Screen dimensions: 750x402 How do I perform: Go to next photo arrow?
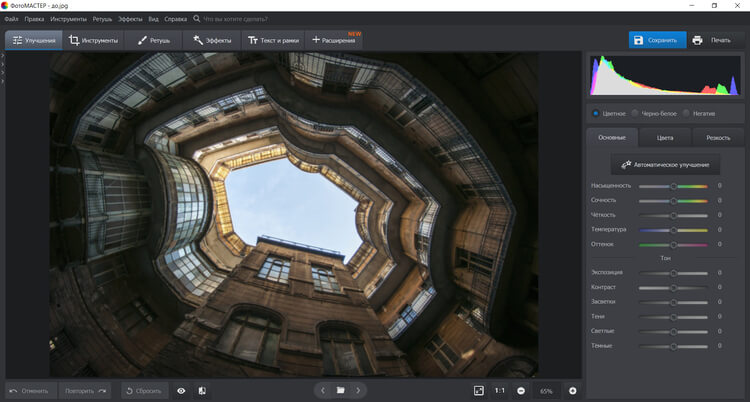(359, 390)
